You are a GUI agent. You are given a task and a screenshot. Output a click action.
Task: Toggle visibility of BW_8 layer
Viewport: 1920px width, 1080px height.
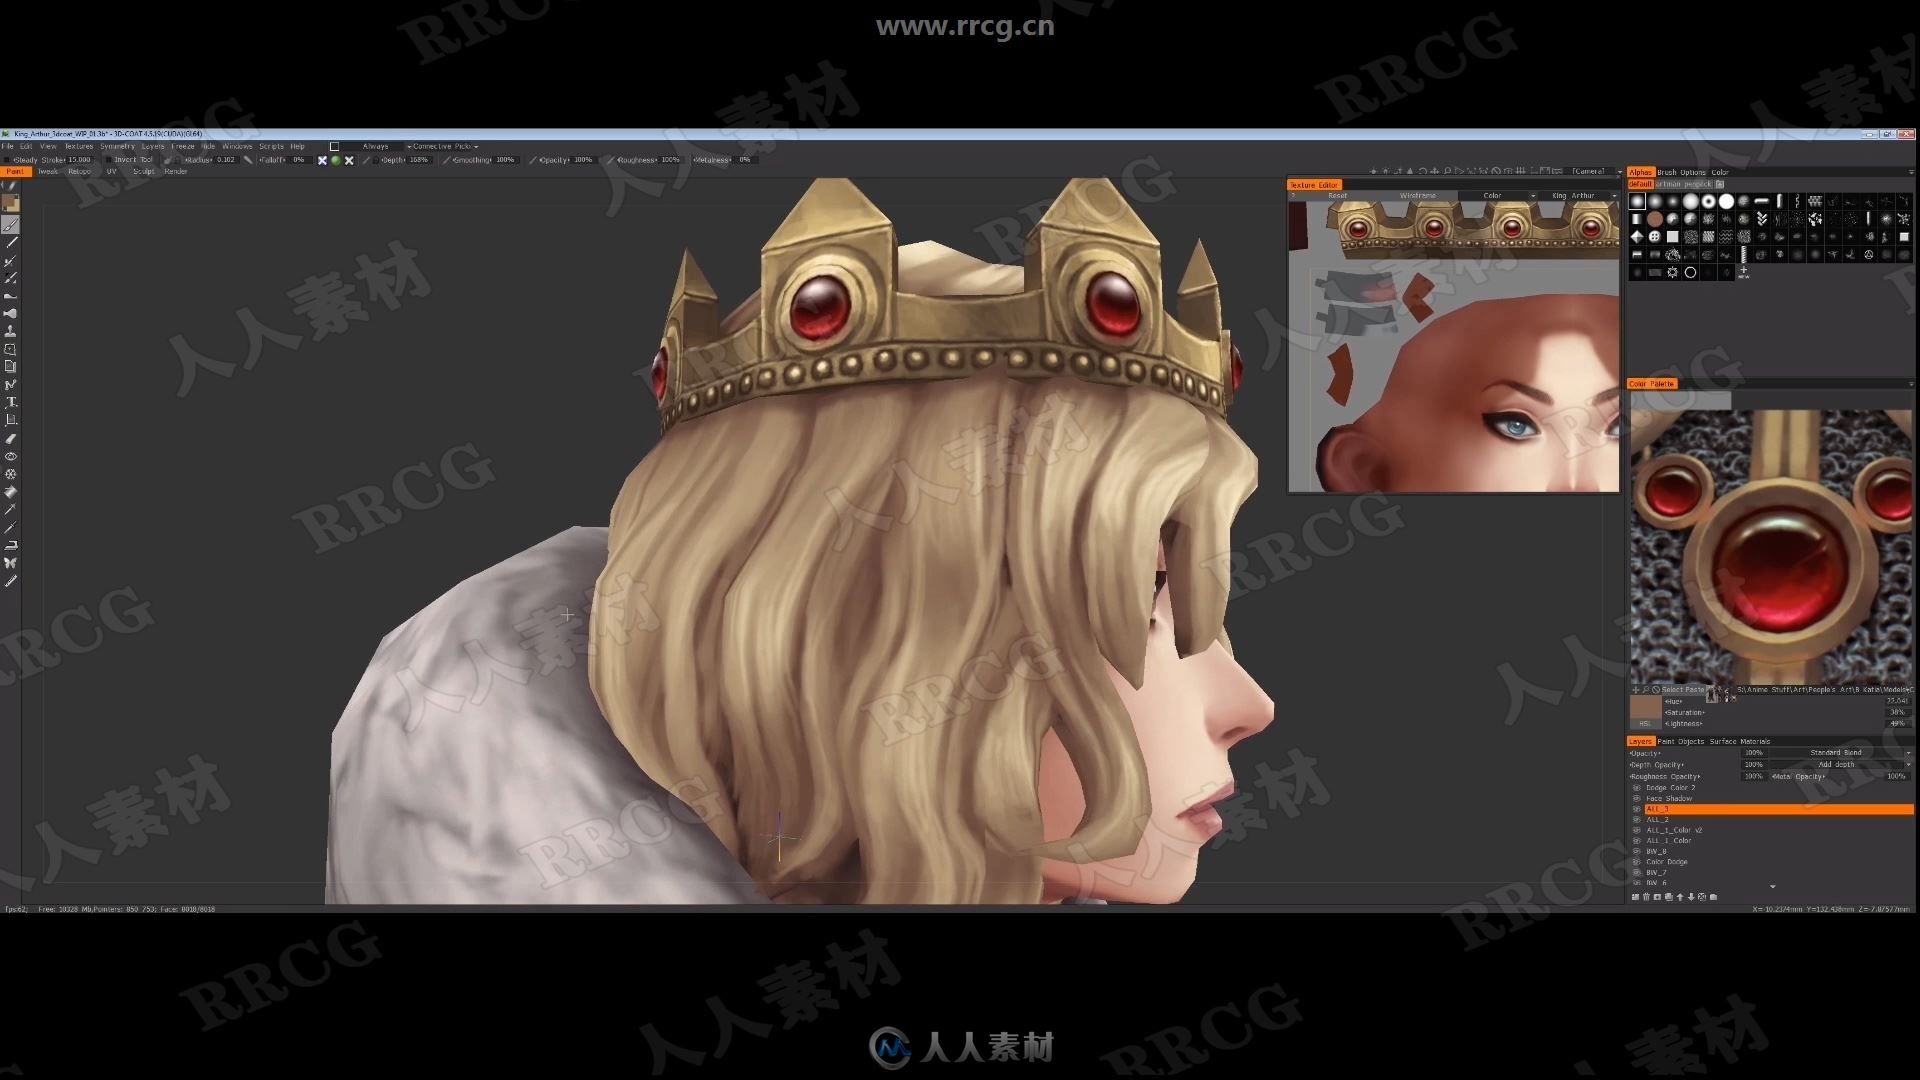[1636, 851]
